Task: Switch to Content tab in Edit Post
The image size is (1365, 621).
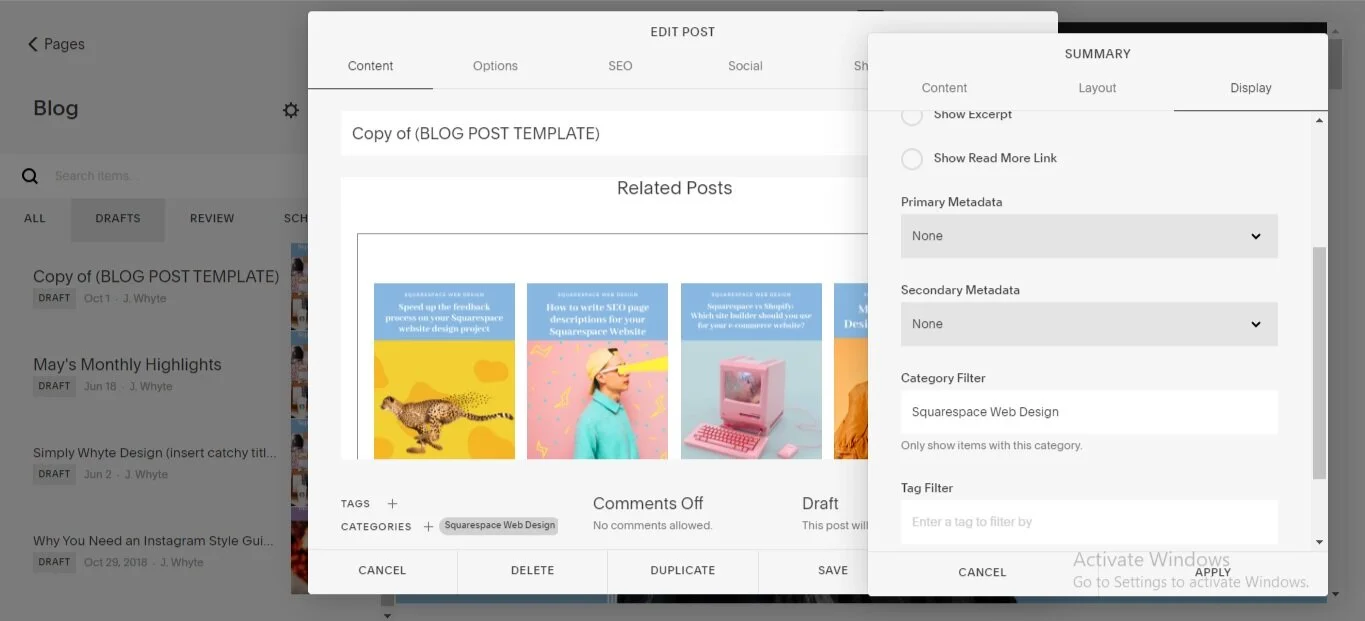Action: 370,66
